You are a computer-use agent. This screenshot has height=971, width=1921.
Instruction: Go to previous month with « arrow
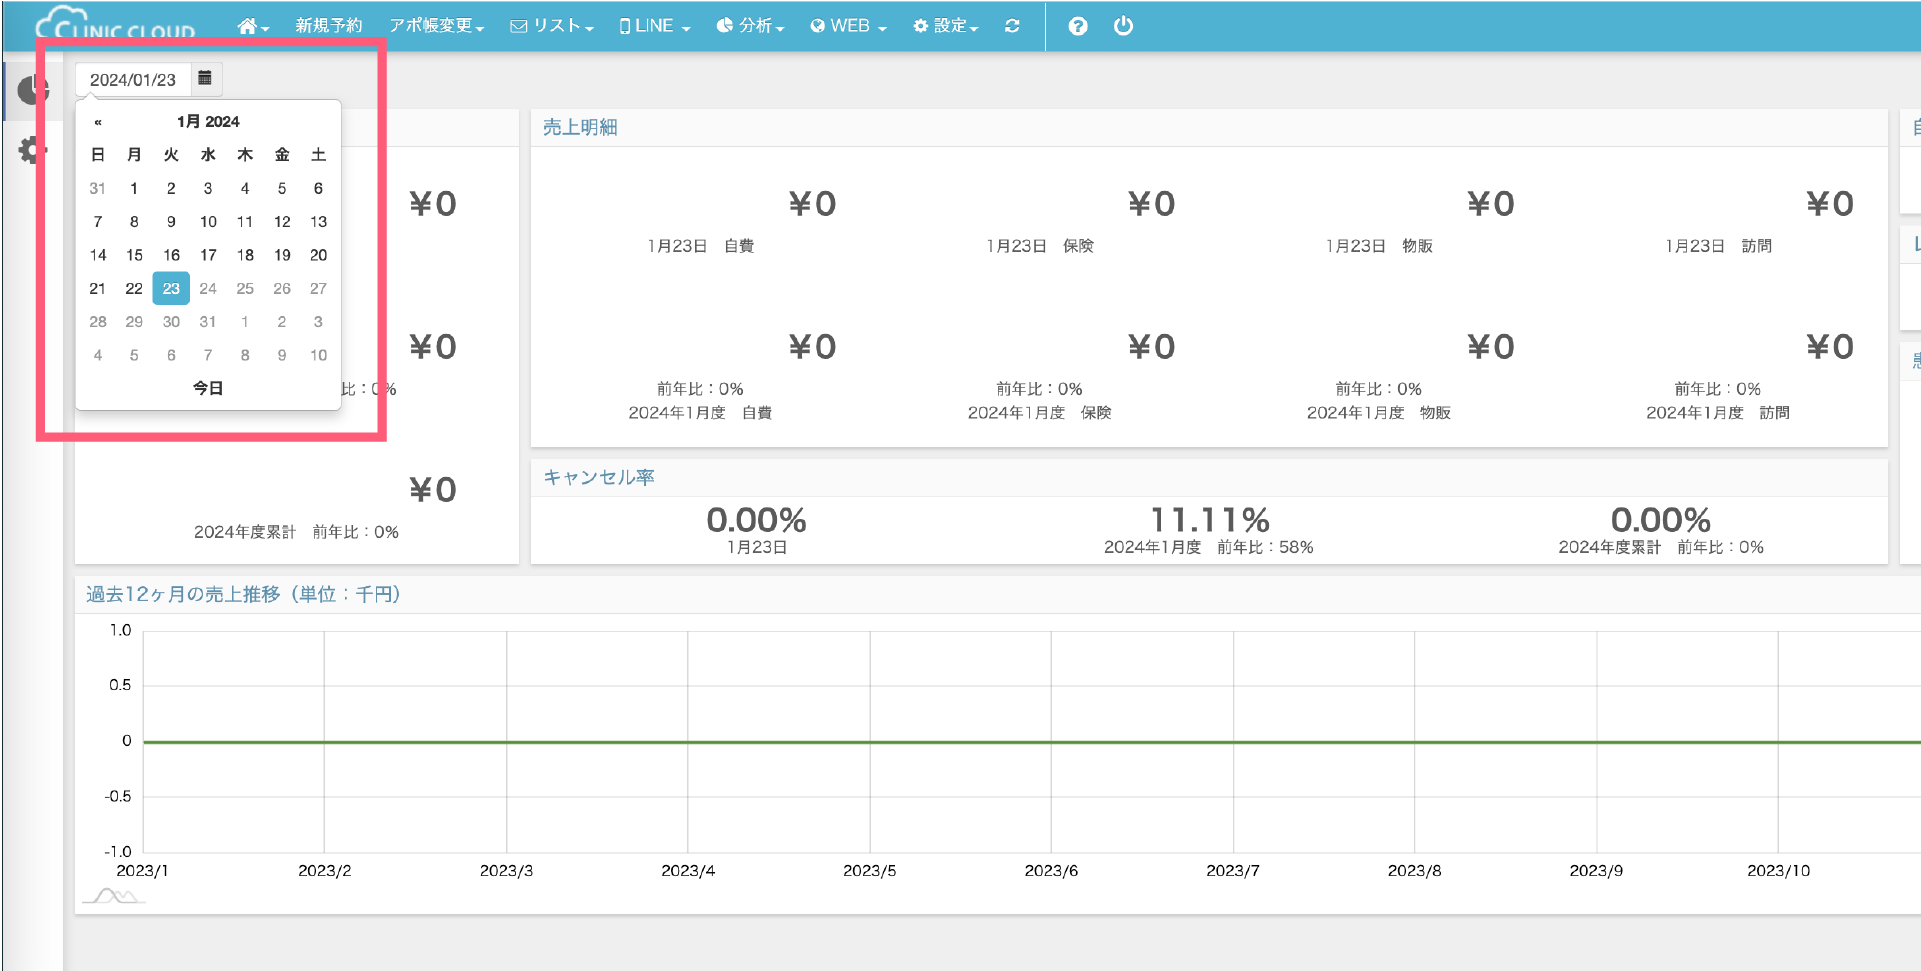click(98, 122)
